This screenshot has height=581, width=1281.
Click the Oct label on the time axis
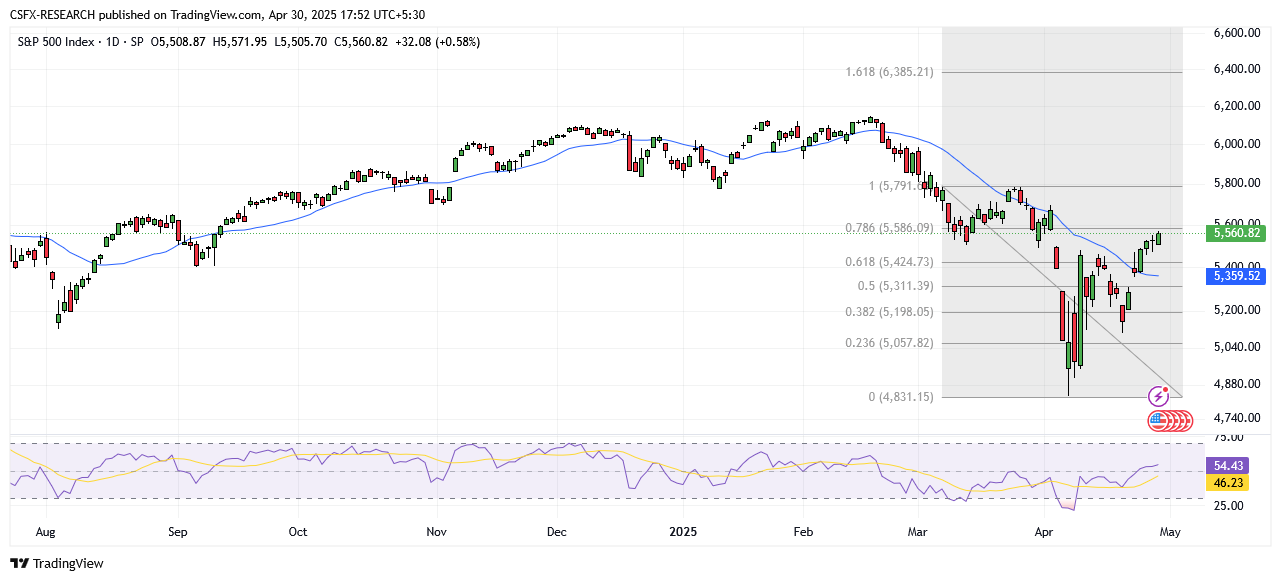298,532
